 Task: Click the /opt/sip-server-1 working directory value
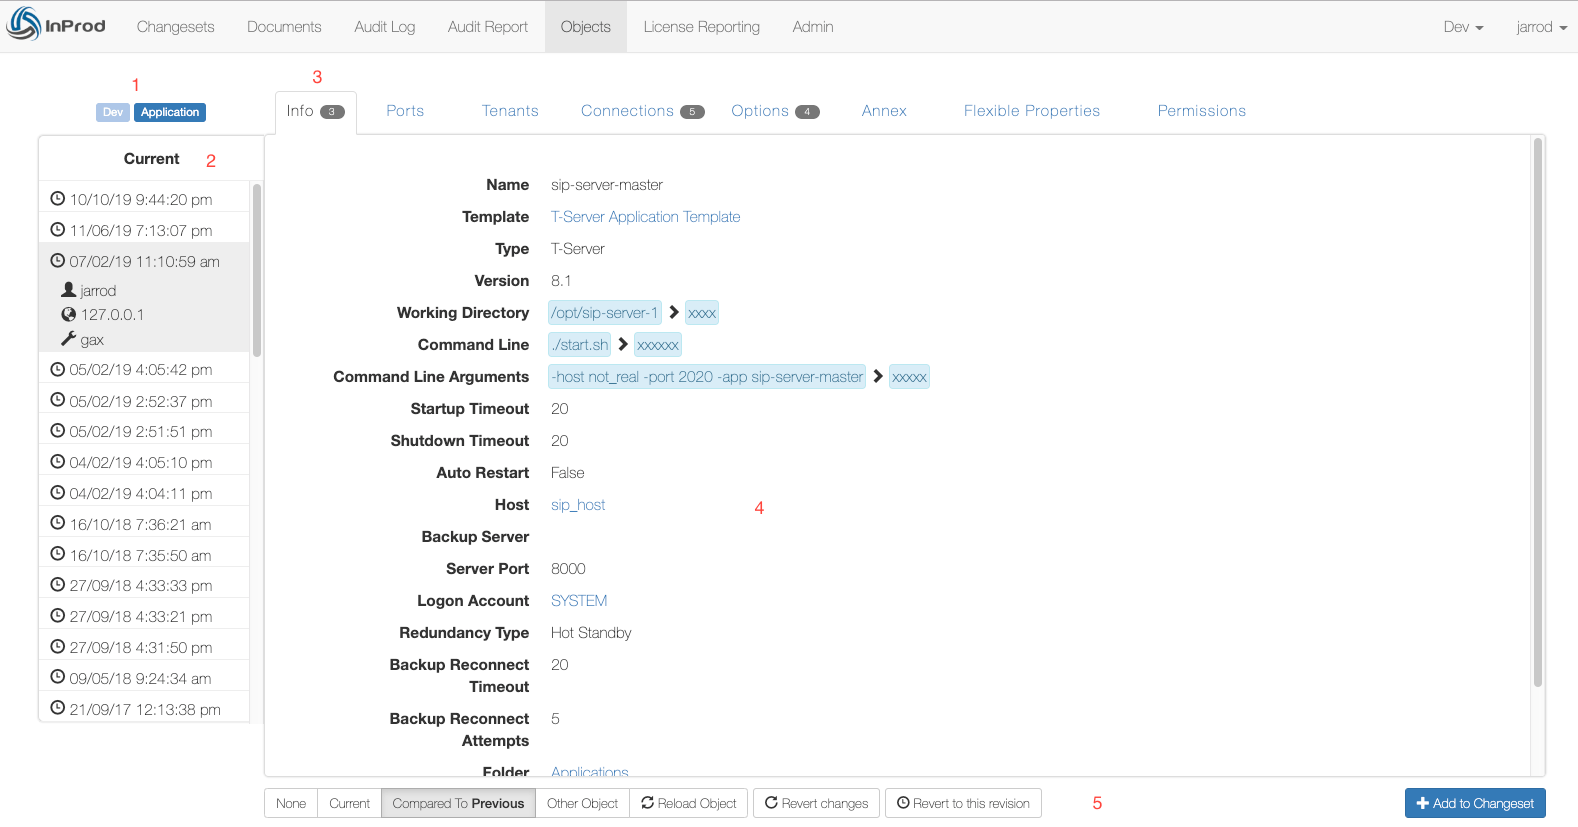tap(605, 313)
